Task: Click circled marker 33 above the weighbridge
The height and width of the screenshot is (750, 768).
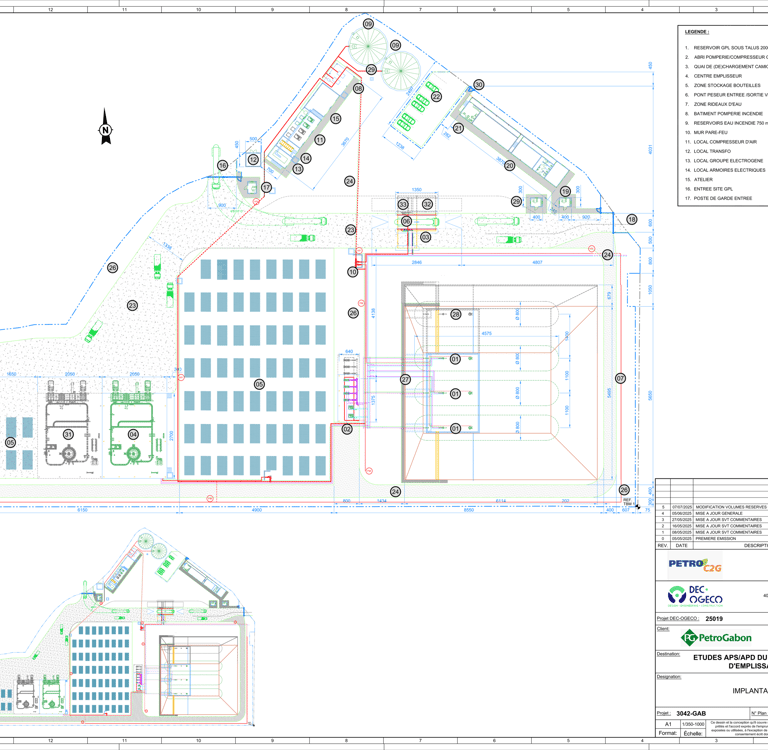Action: 403,204
